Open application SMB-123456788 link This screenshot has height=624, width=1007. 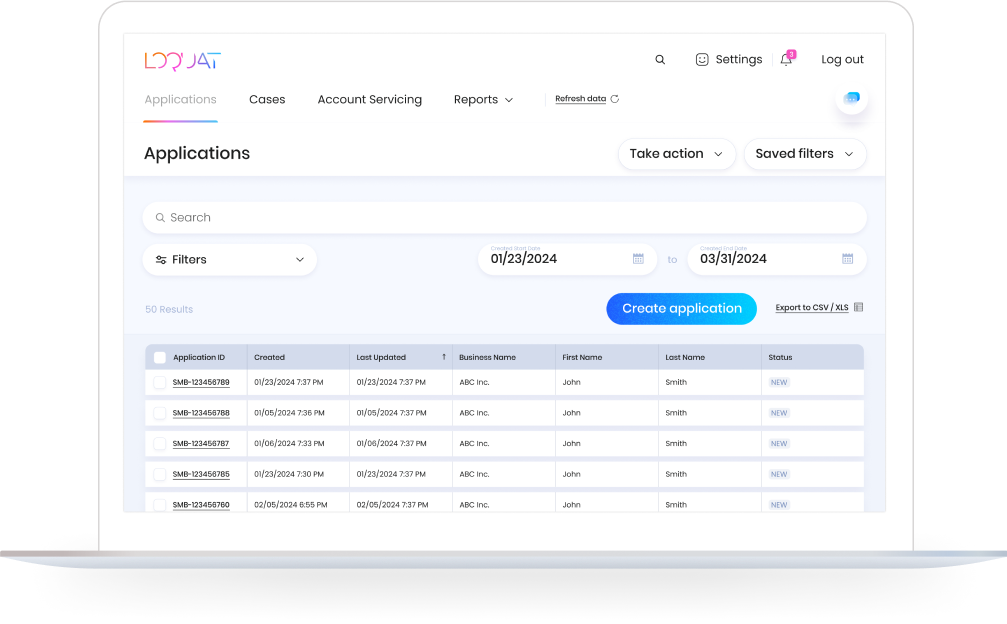pyautogui.click(x=201, y=413)
